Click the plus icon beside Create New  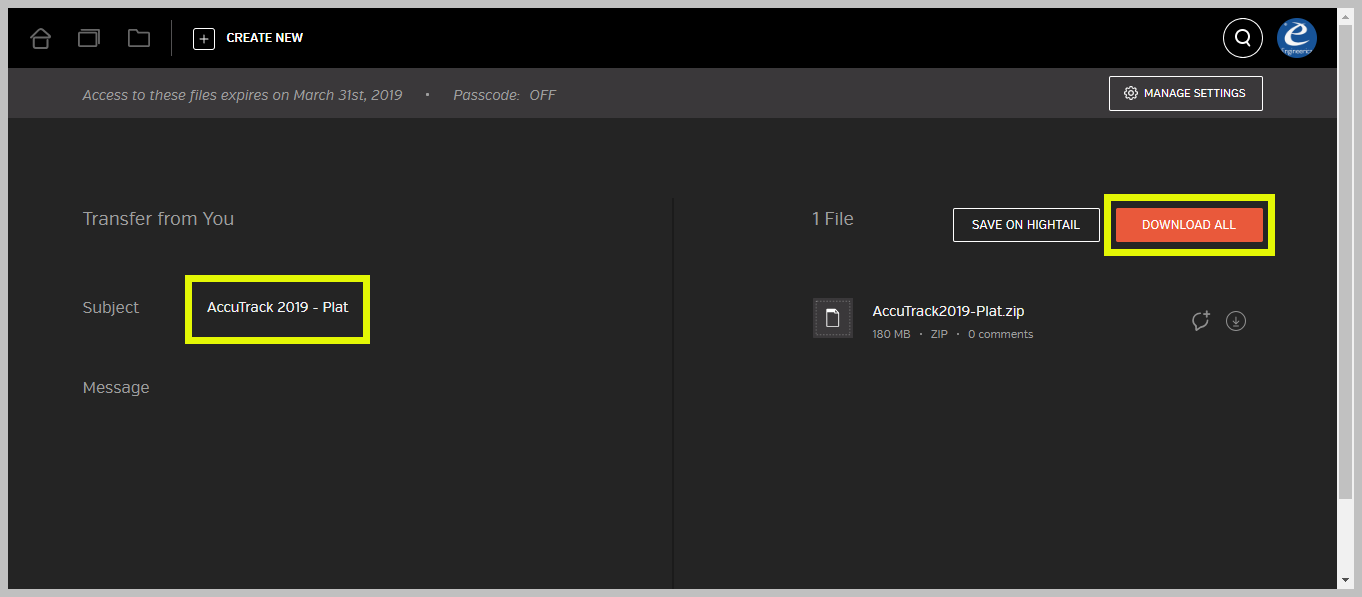point(204,38)
